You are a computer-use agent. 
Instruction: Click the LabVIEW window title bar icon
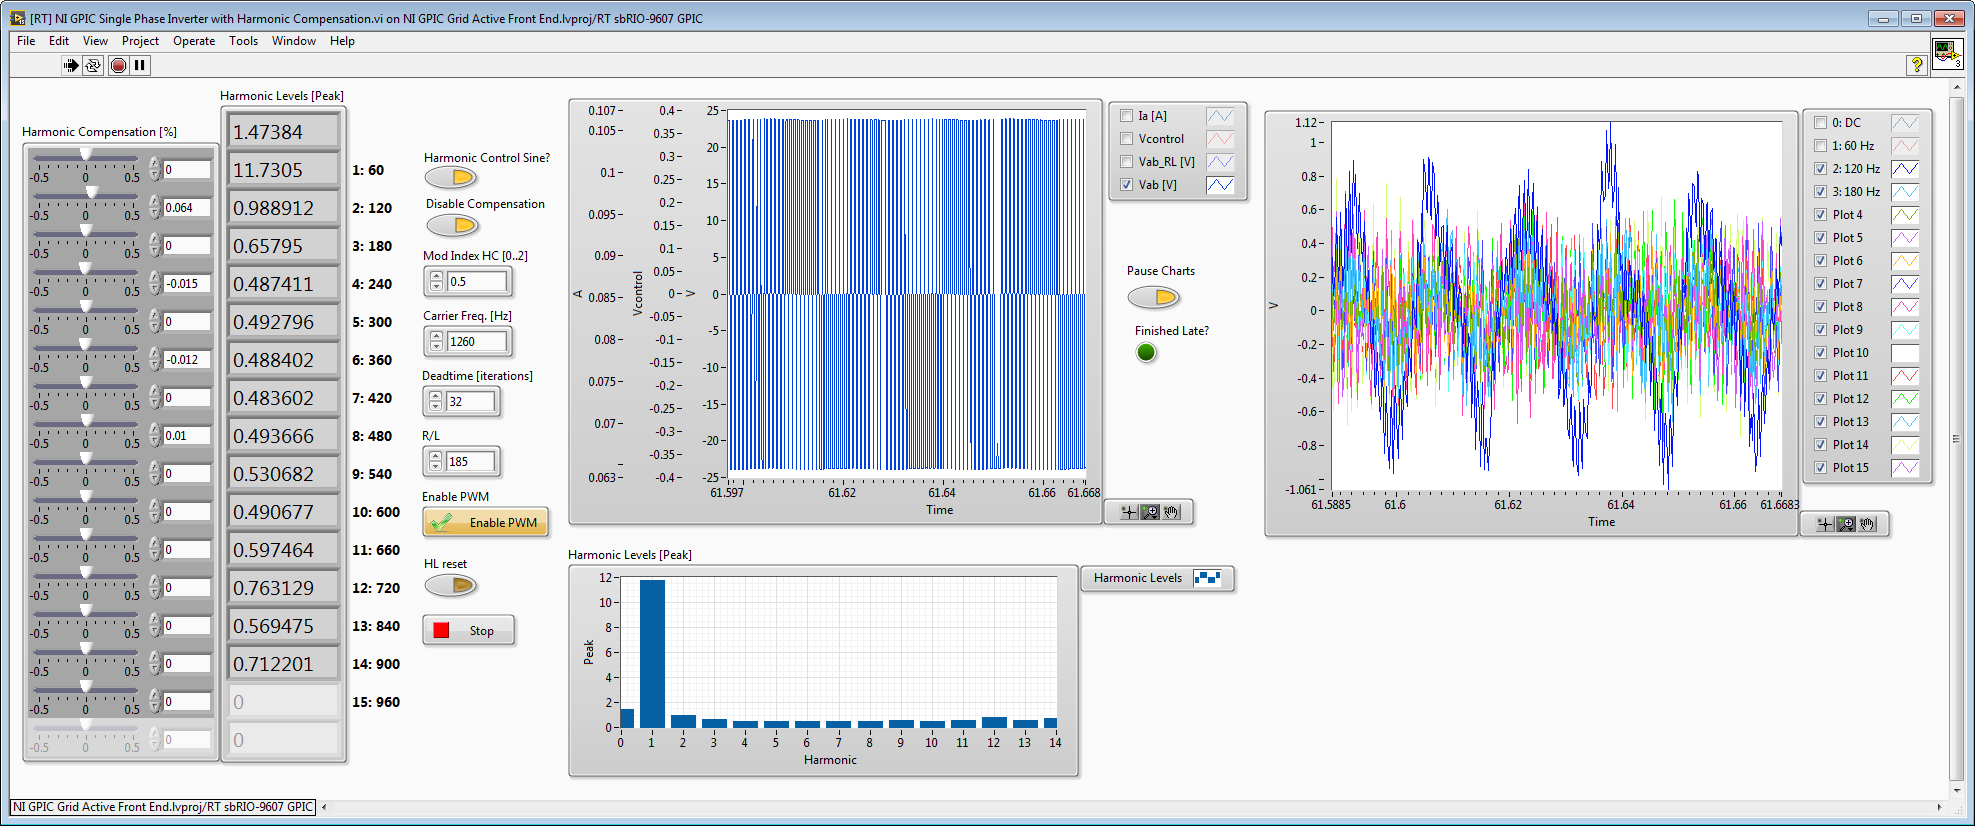coord(17,18)
